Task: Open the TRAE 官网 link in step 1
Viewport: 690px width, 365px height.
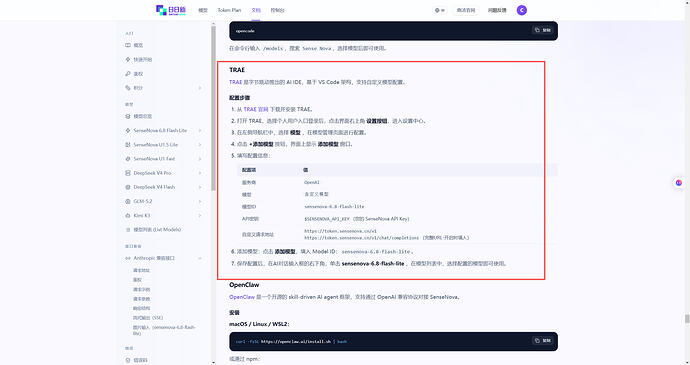Action: coord(256,109)
